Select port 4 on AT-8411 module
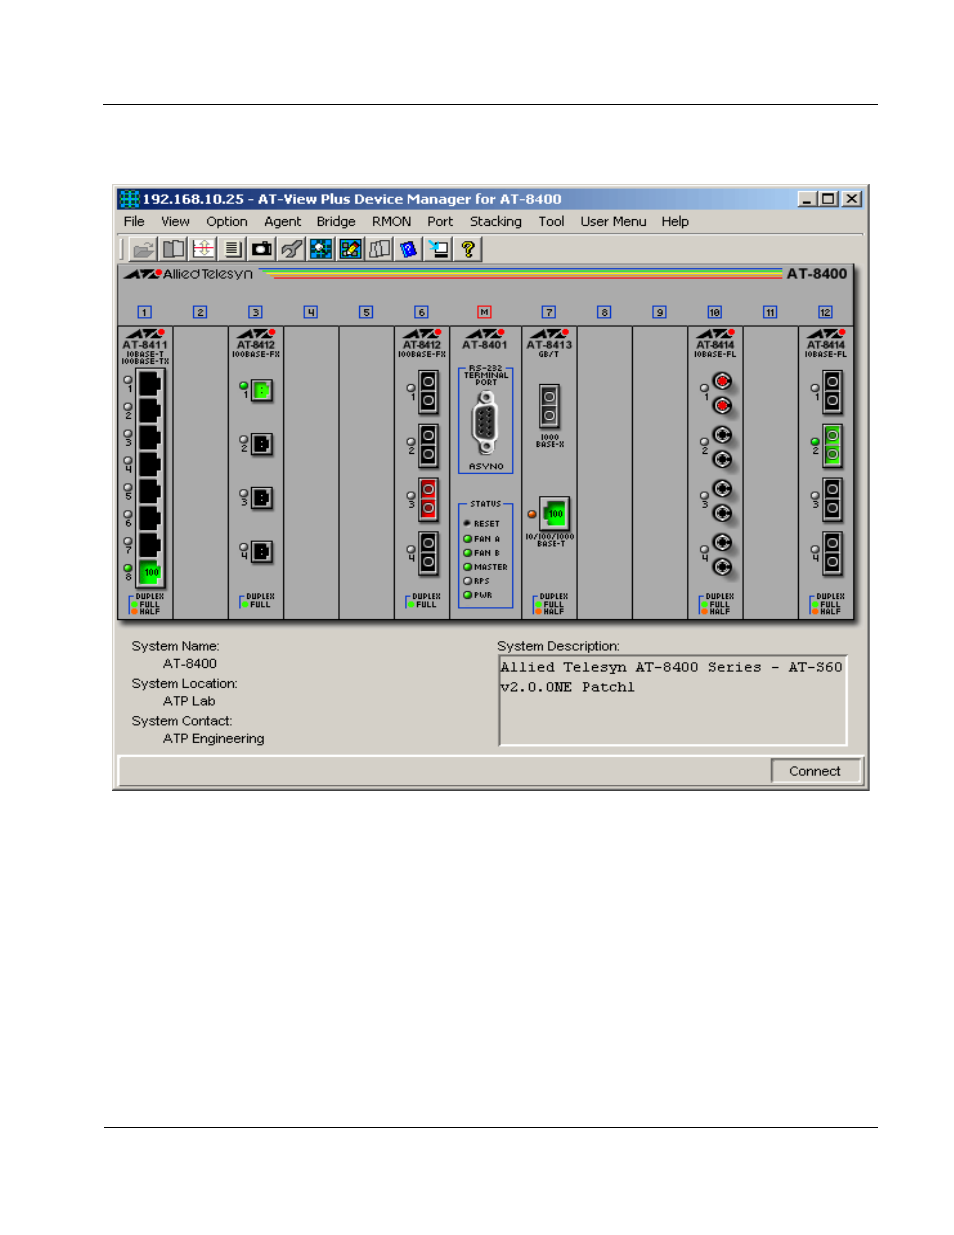The image size is (954, 1235). pyautogui.click(x=150, y=464)
